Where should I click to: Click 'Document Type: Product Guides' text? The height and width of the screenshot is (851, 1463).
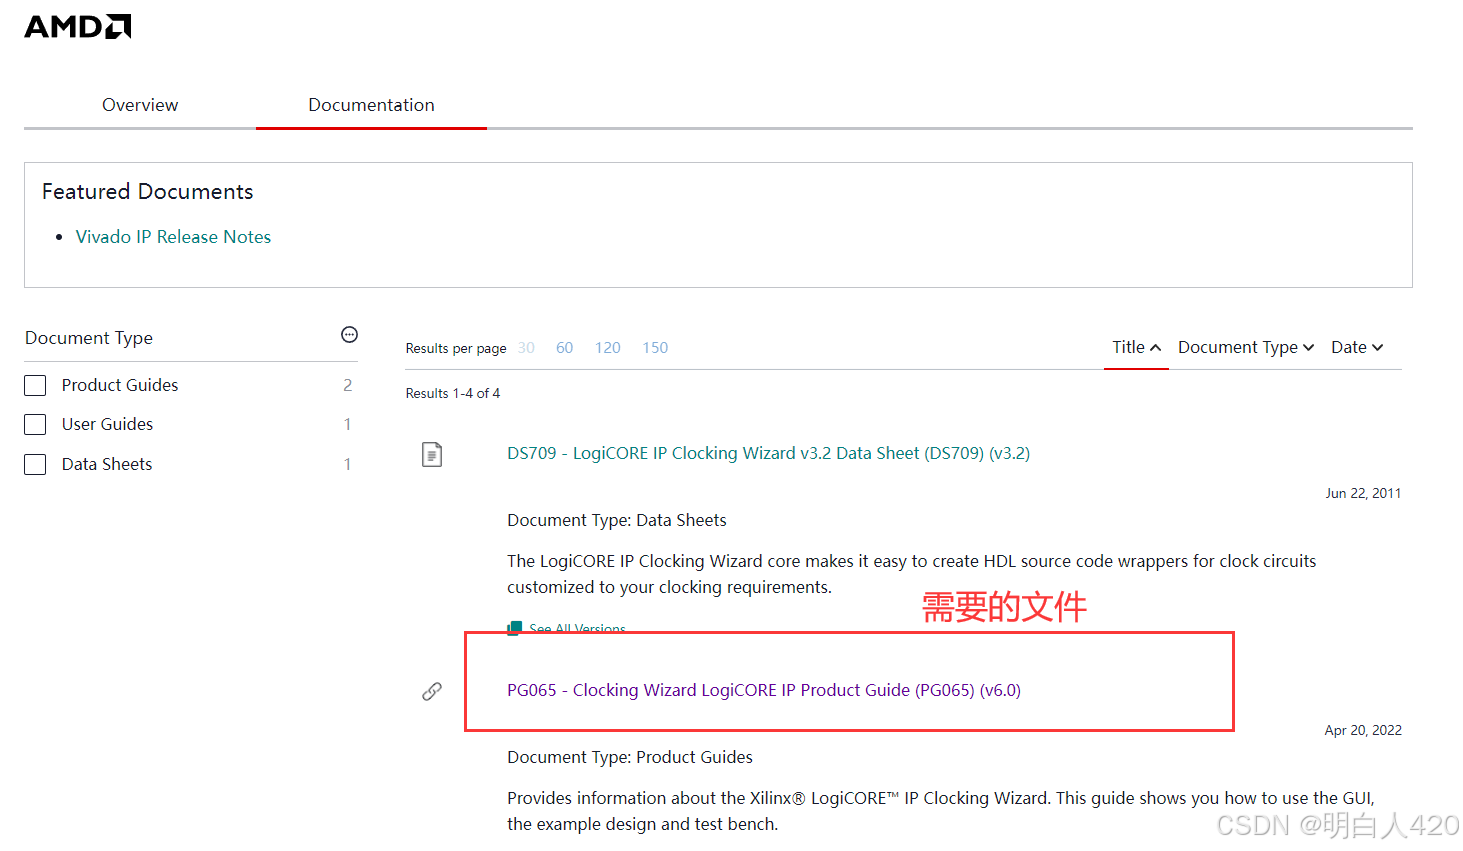click(630, 757)
